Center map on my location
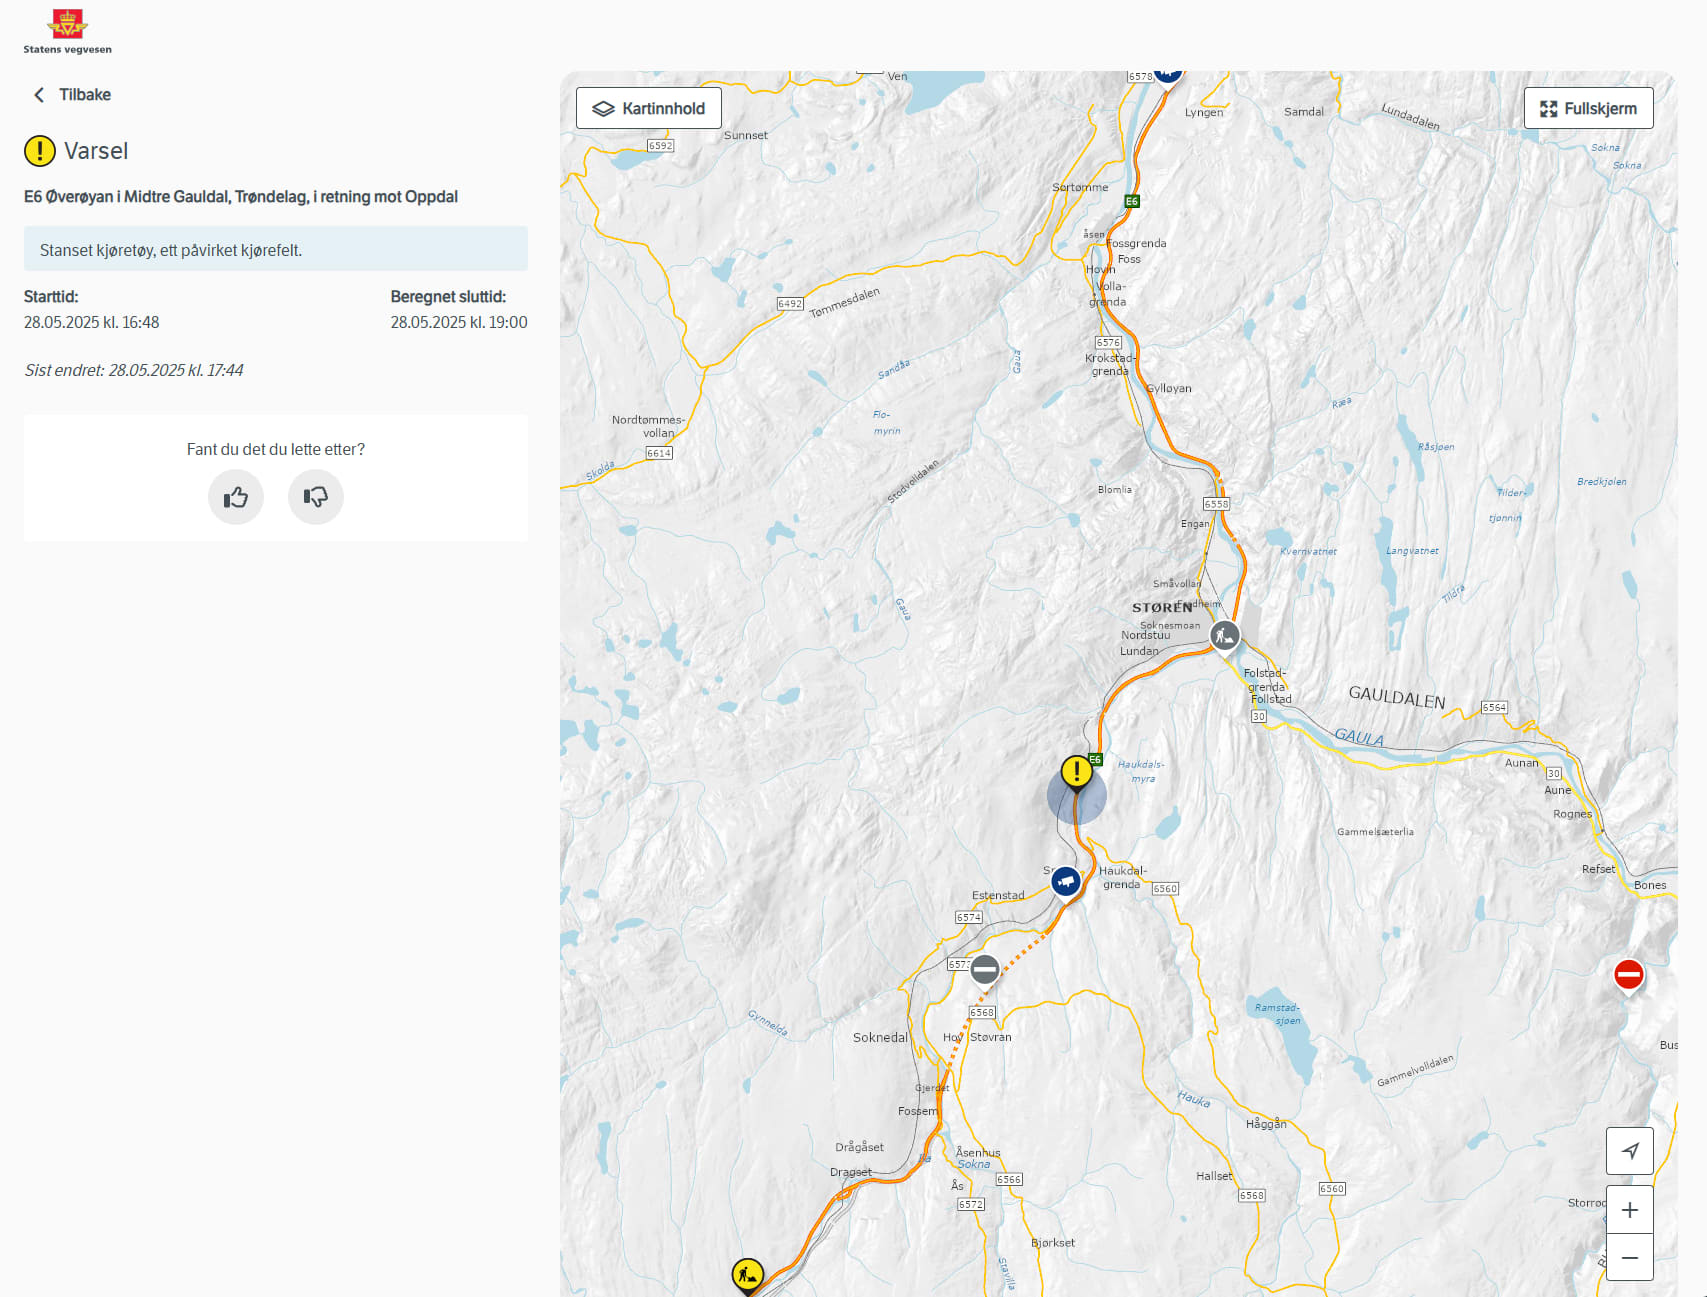 1629,1151
